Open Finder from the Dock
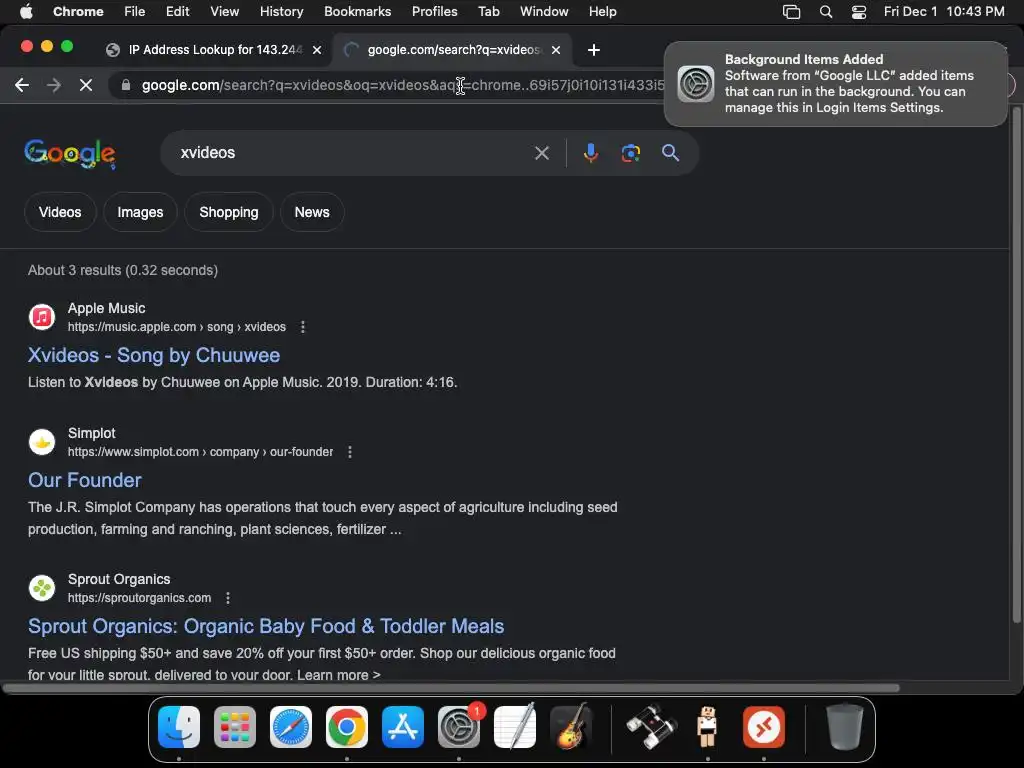 point(178,726)
